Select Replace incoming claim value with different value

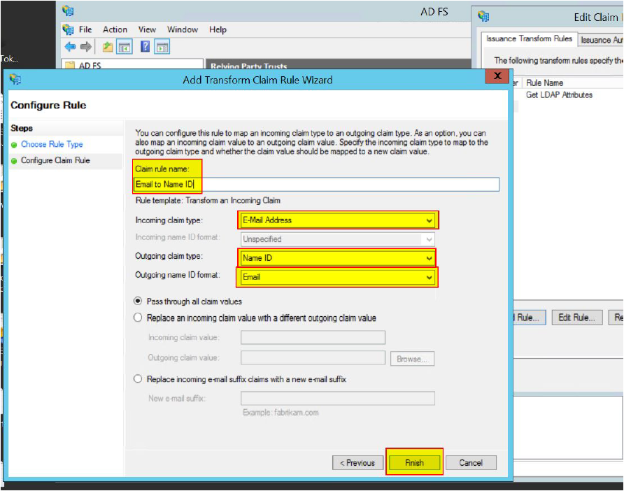[139, 318]
